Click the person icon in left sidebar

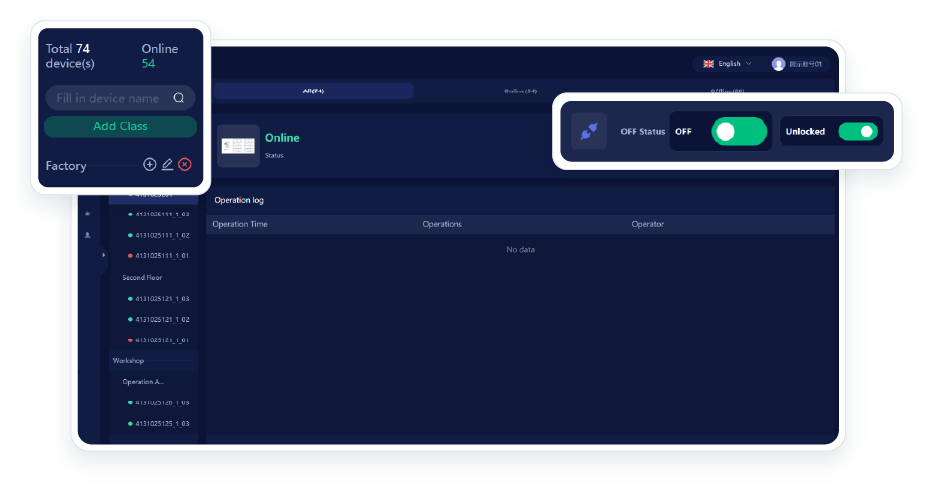tap(87, 235)
